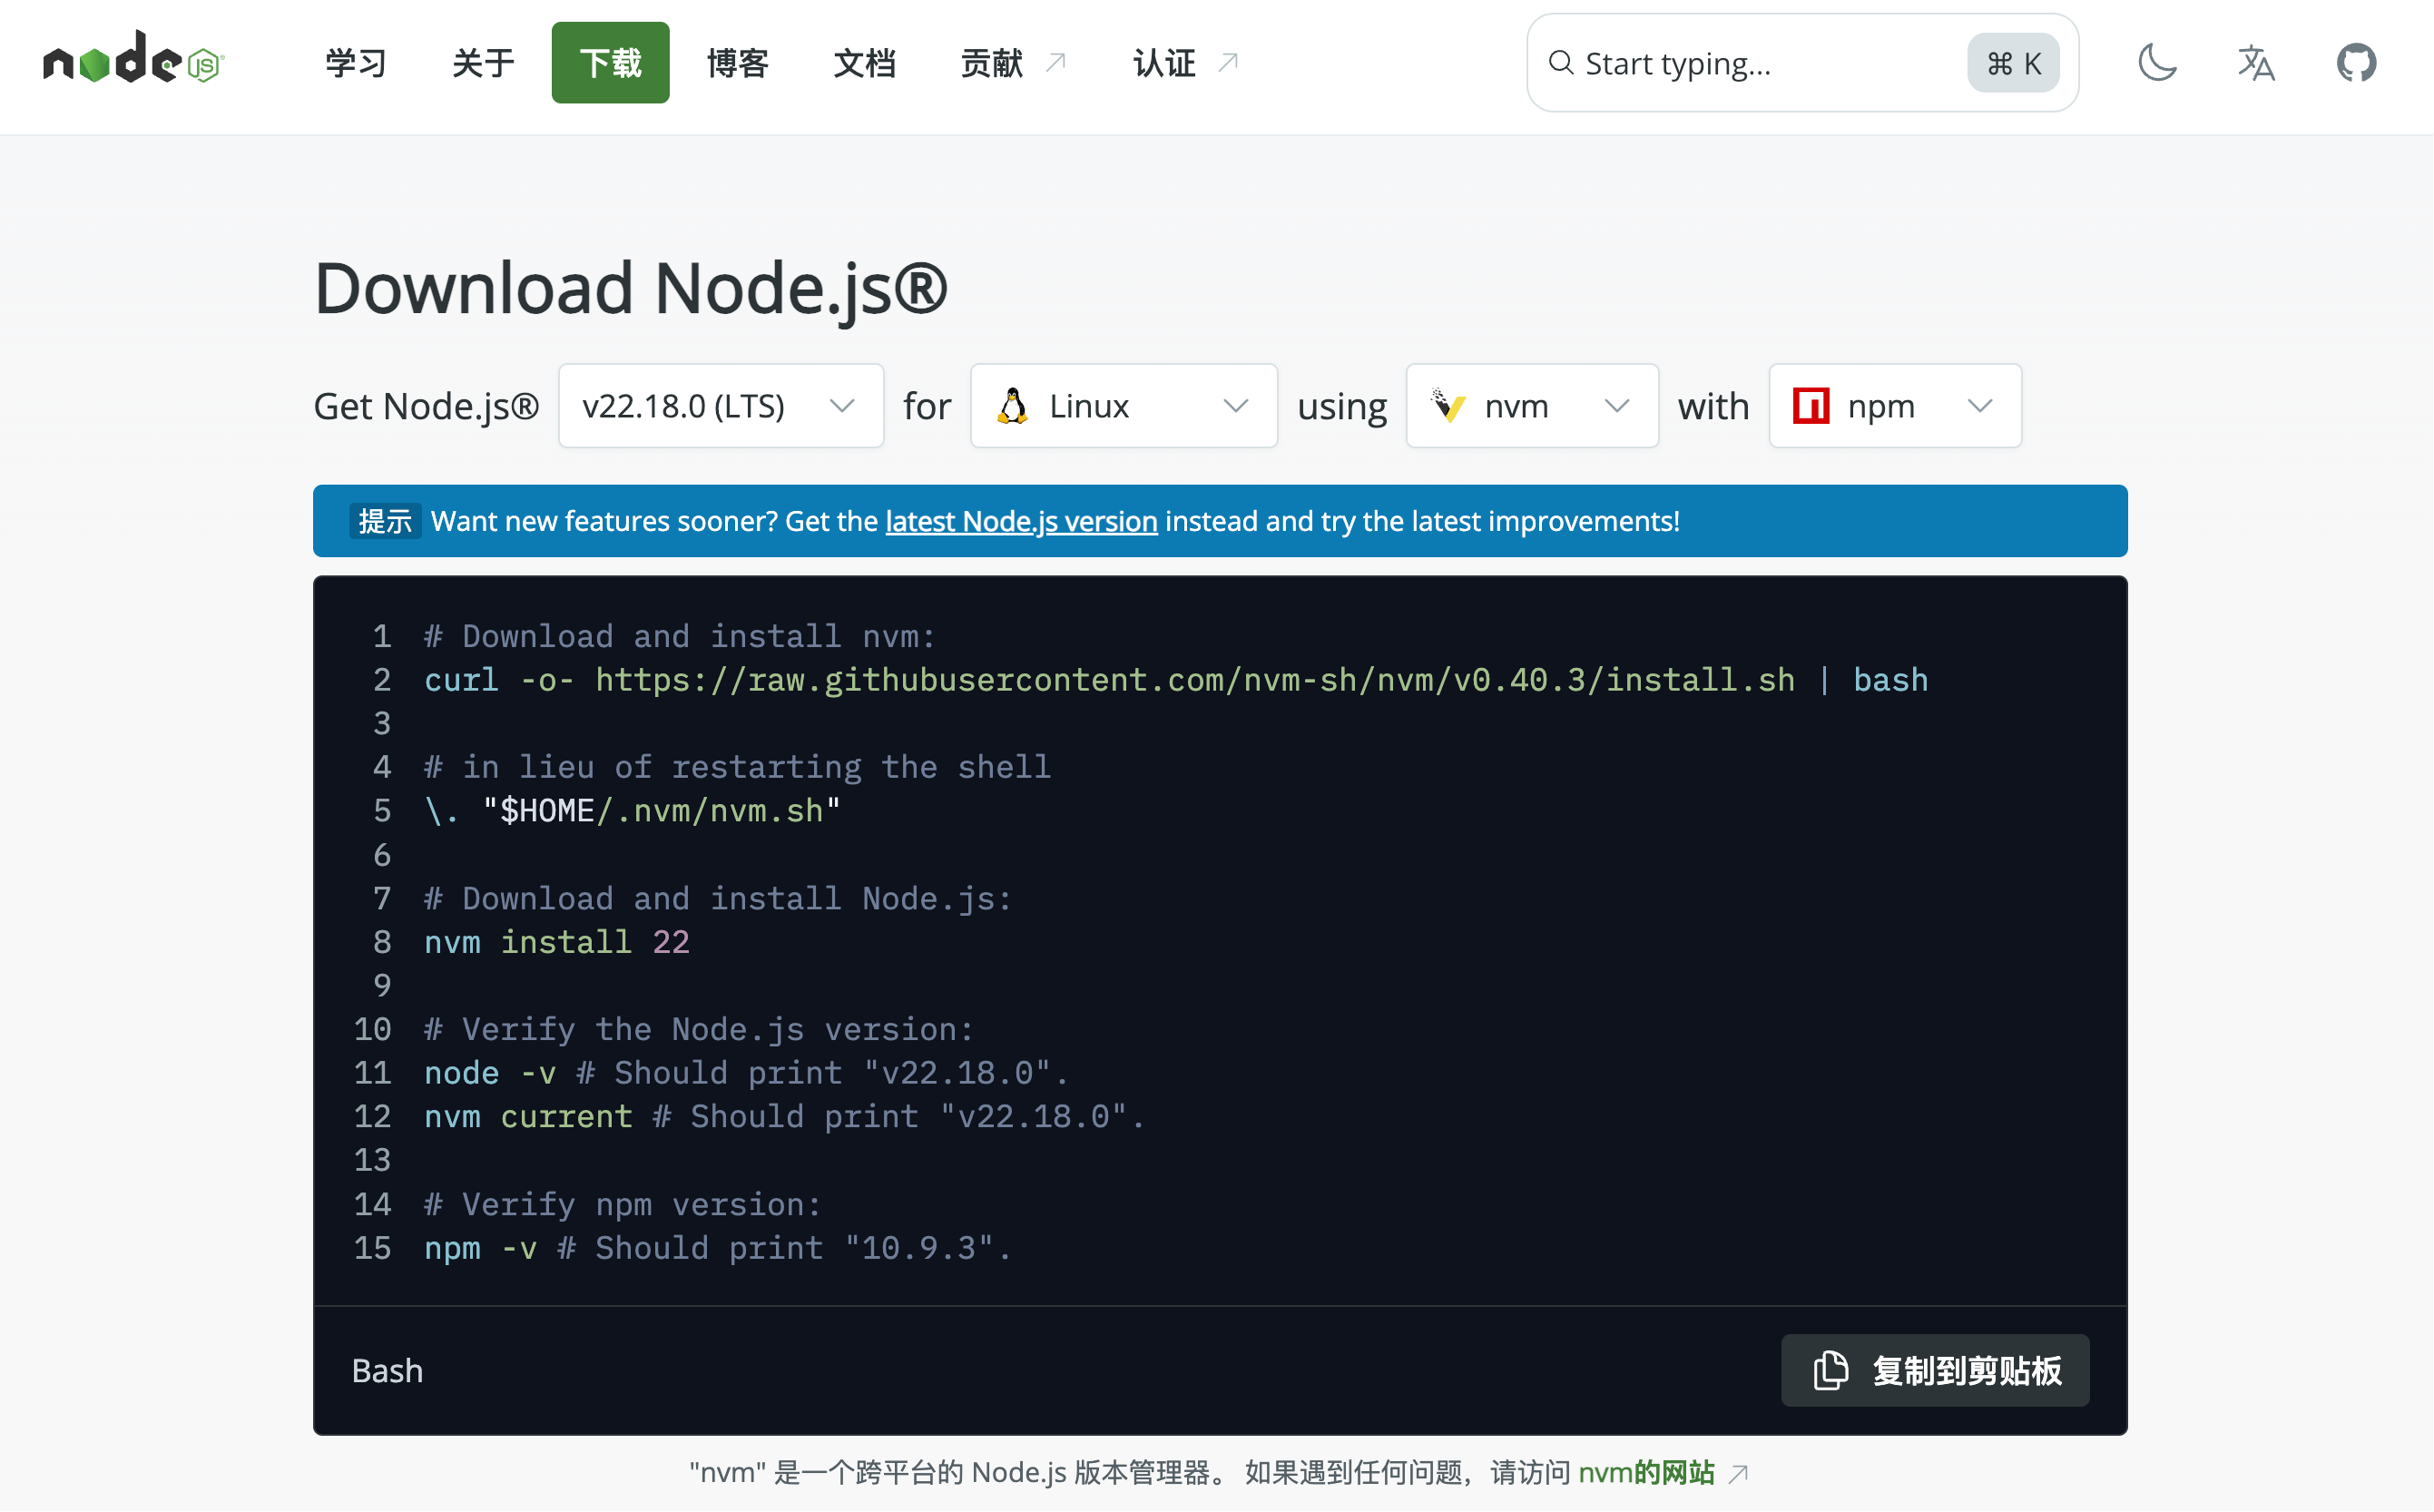Image resolution: width=2434 pixels, height=1512 pixels.
Task: Visit the nvm的网站 link
Action: [1646, 1472]
